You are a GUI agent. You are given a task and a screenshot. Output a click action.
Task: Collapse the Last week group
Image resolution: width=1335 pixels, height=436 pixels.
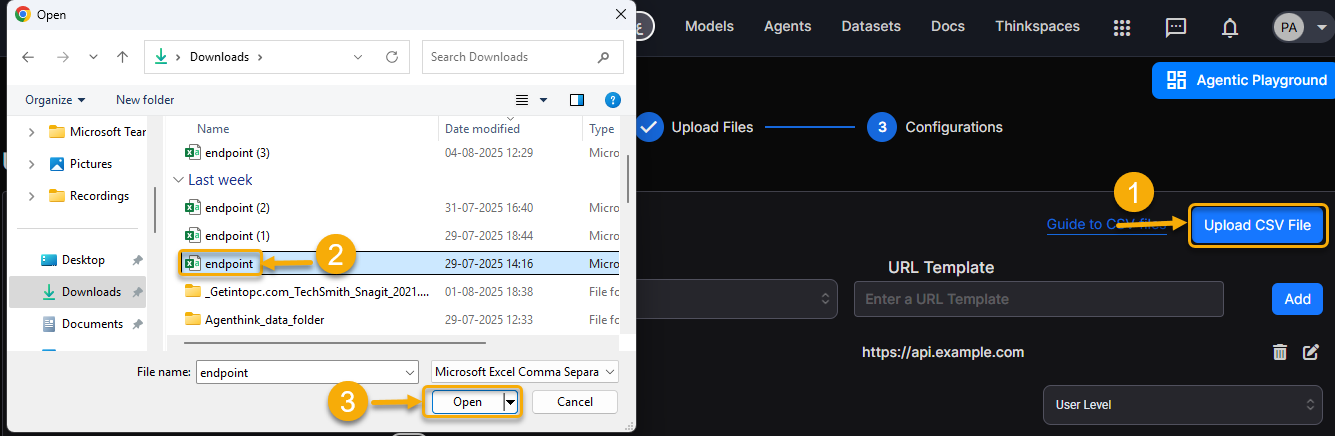(179, 180)
